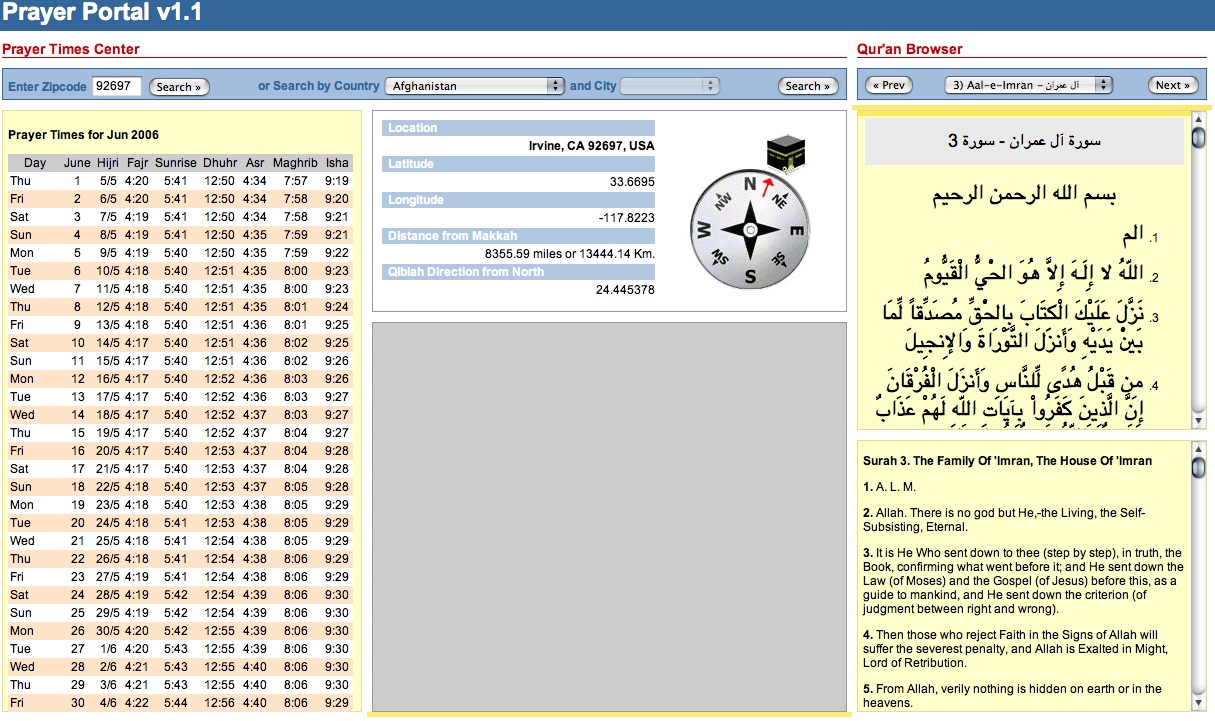Expand the City dropdown list
The height and width of the screenshot is (721, 1215).
point(670,86)
